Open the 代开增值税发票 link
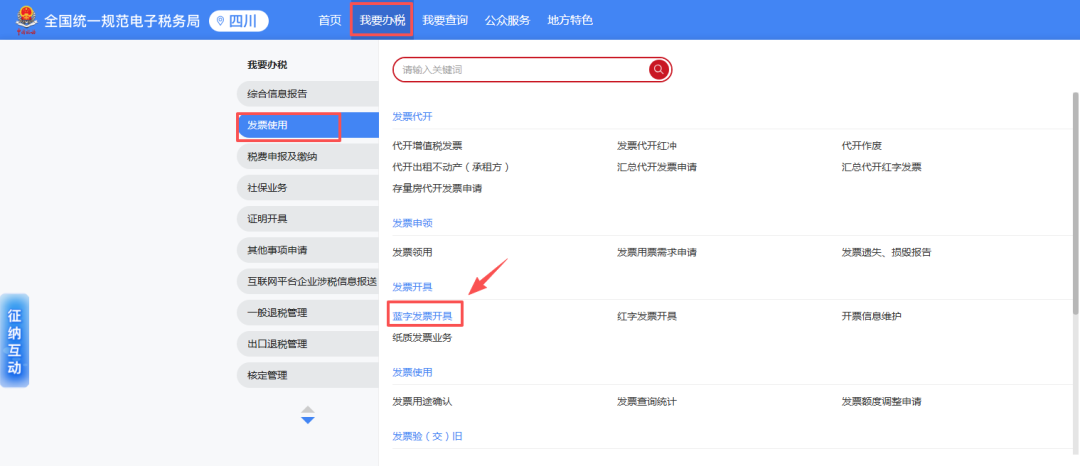Image resolution: width=1080 pixels, height=466 pixels. [x=427, y=146]
